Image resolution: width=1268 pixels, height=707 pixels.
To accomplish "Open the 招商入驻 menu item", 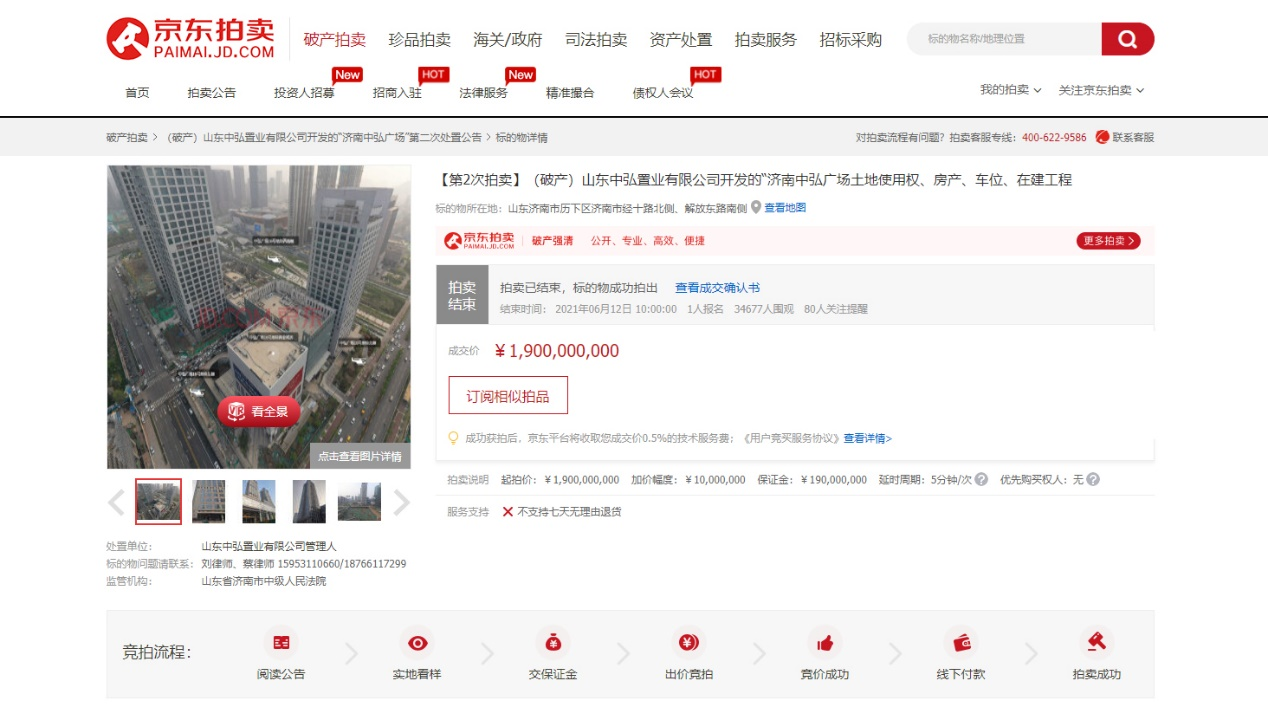I will point(397,92).
